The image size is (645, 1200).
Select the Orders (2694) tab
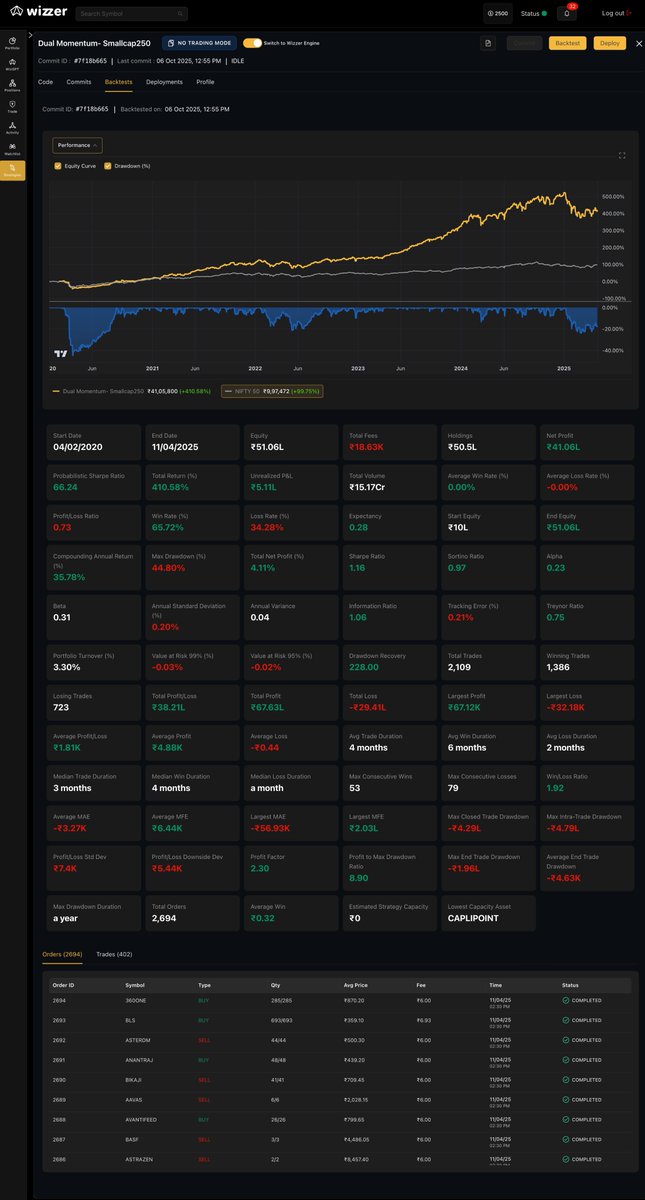(62, 955)
